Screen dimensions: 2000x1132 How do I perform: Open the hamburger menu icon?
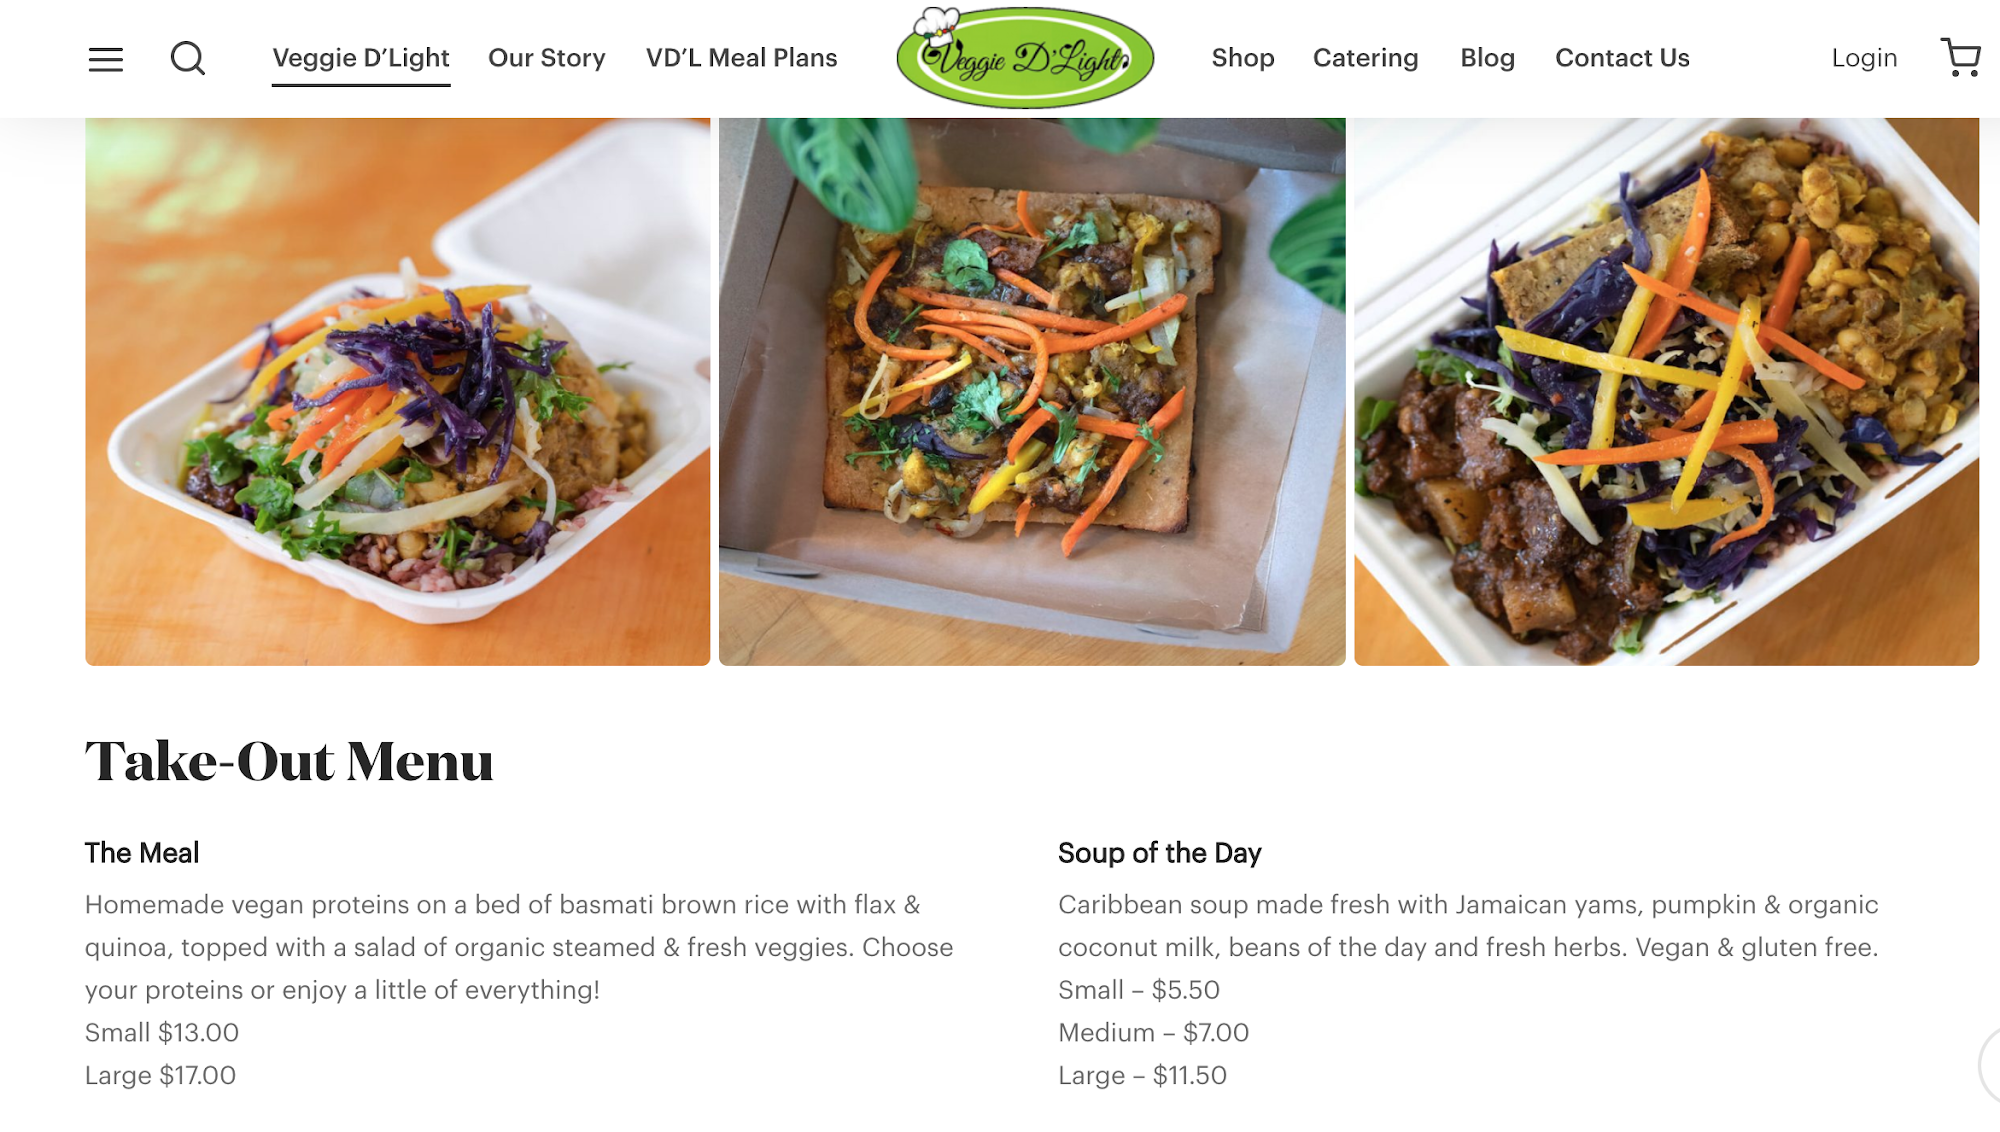106,59
